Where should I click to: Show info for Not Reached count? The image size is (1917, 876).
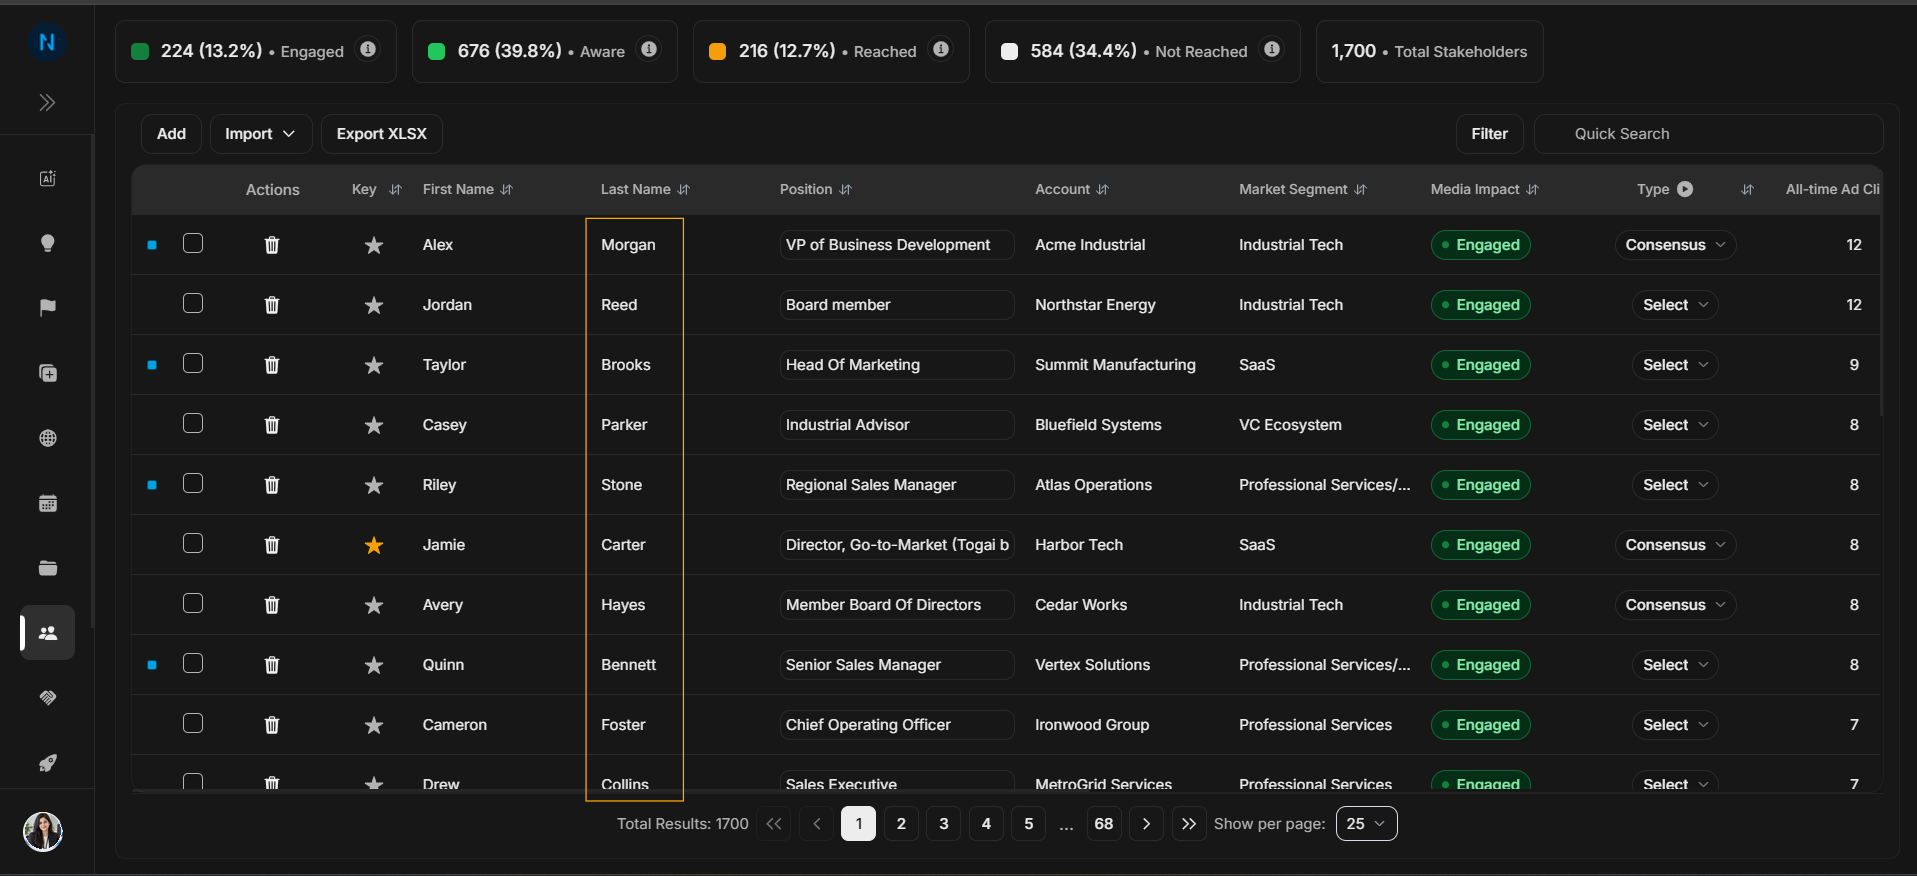pyautogui.click(x=1272, y=49)
